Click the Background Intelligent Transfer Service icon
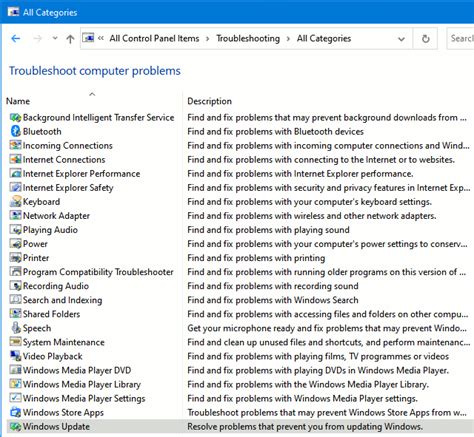The width and height of the screenshot is (474, 437). (15, 117)
